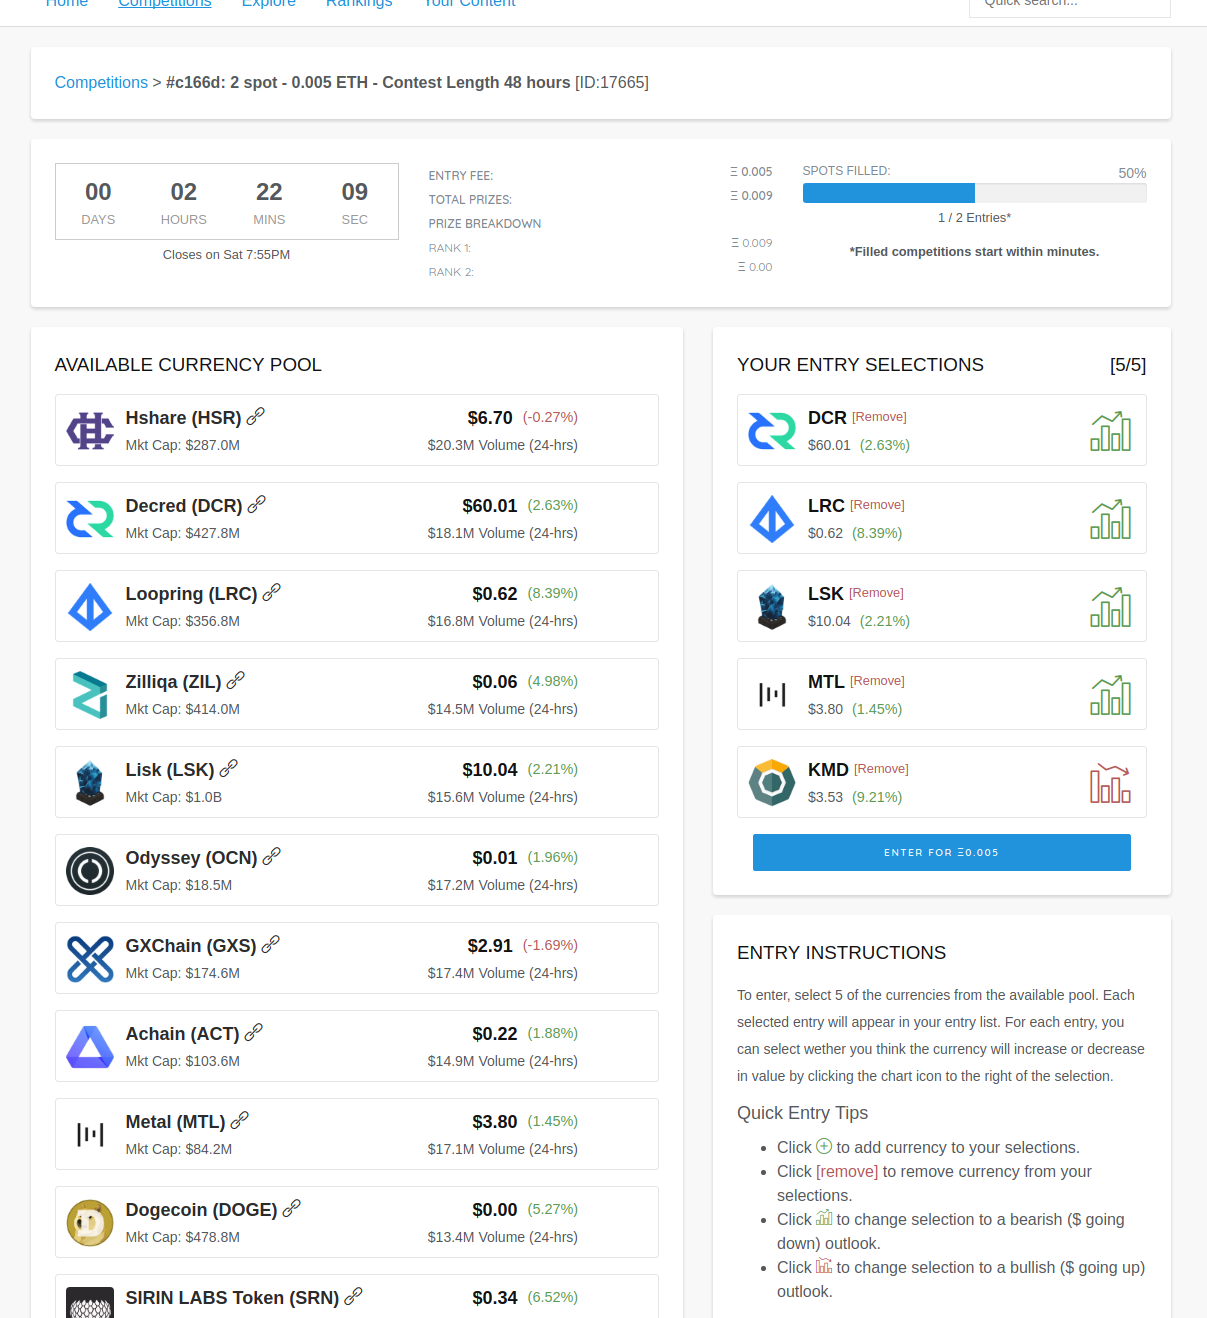The width and height of the screenshot is (1207, 1318).
Task: Click the $60.01 Decred price in pool
Action: tap(490, 506)
